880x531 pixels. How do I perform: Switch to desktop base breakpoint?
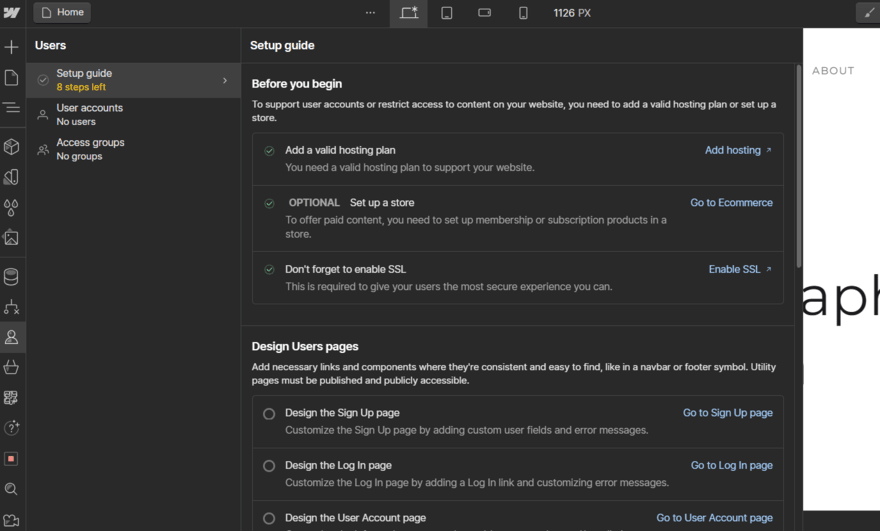(409, 13)
